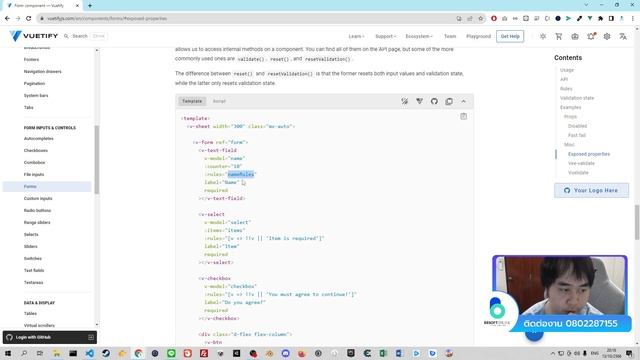Switch to the Script tab
Screen dimensions: 640x360
pyautogui.click(x=219, y=101)
